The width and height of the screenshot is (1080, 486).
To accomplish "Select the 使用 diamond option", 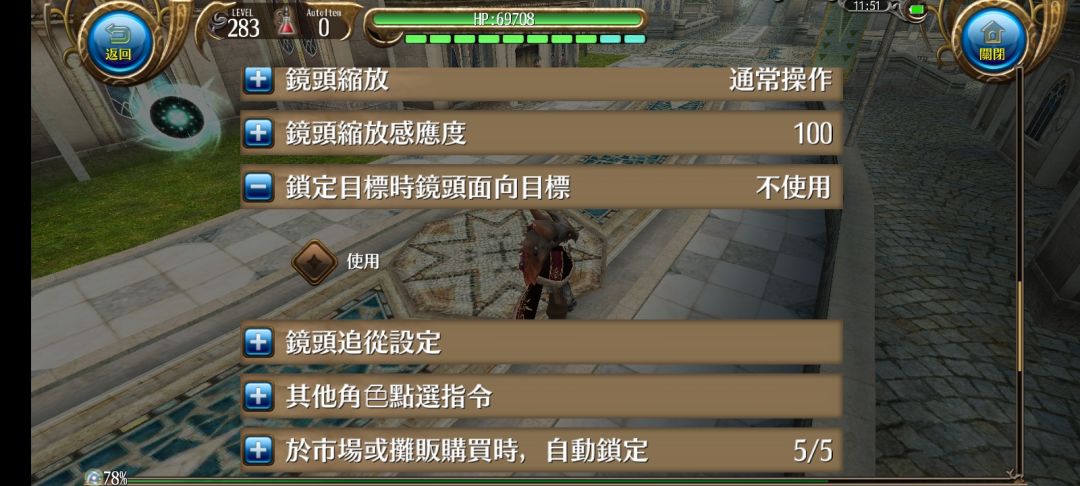I will [314, 262].
